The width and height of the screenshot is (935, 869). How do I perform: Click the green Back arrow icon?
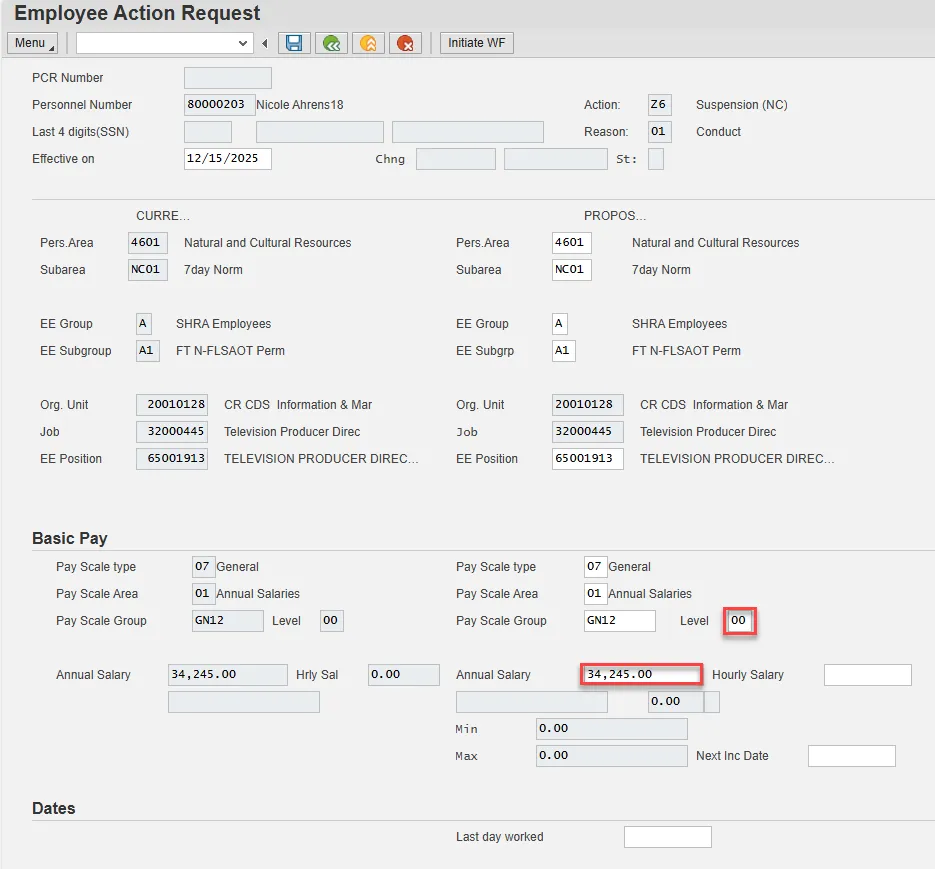click(x=331, y=43)
